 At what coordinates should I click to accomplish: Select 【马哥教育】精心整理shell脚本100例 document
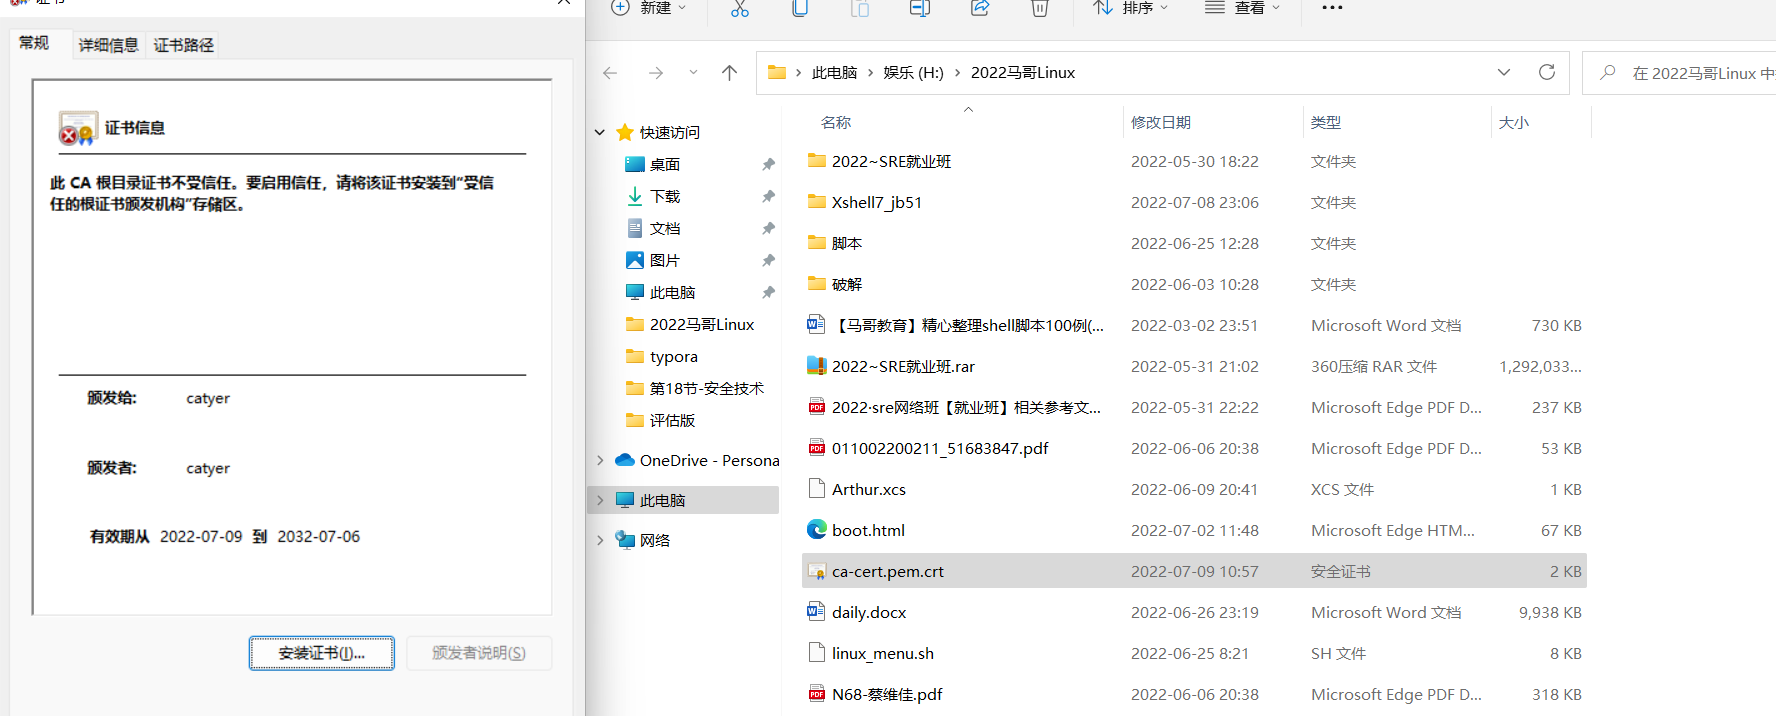click(1194, 325)
